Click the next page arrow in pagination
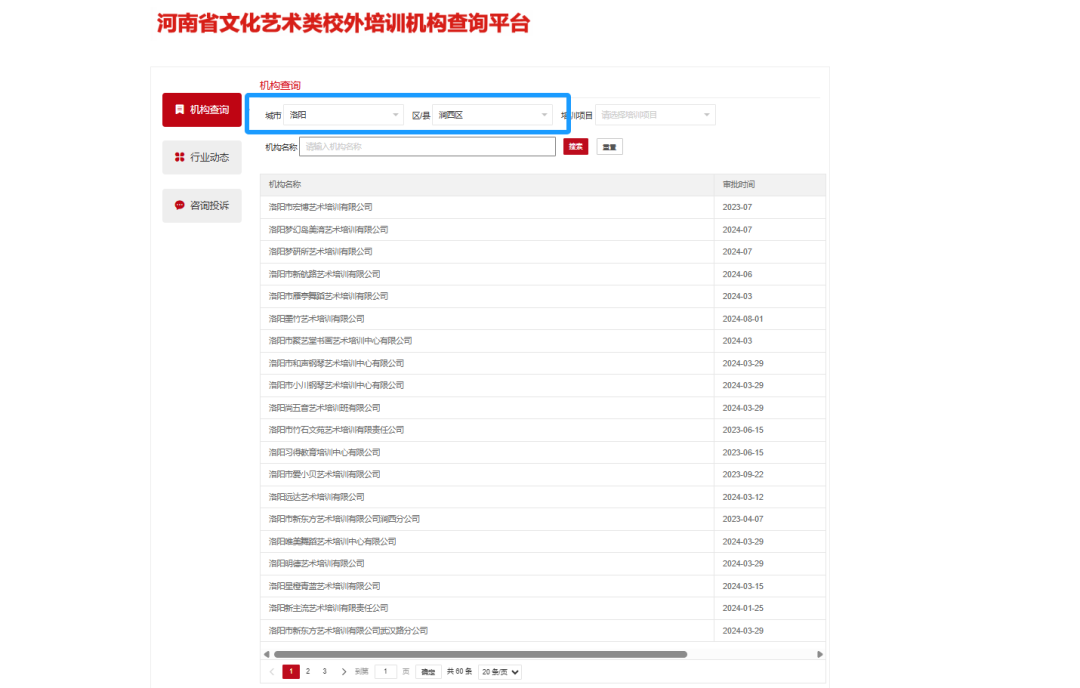The image size is (1080, 688). pyautogui.click(x=344, y=671)
